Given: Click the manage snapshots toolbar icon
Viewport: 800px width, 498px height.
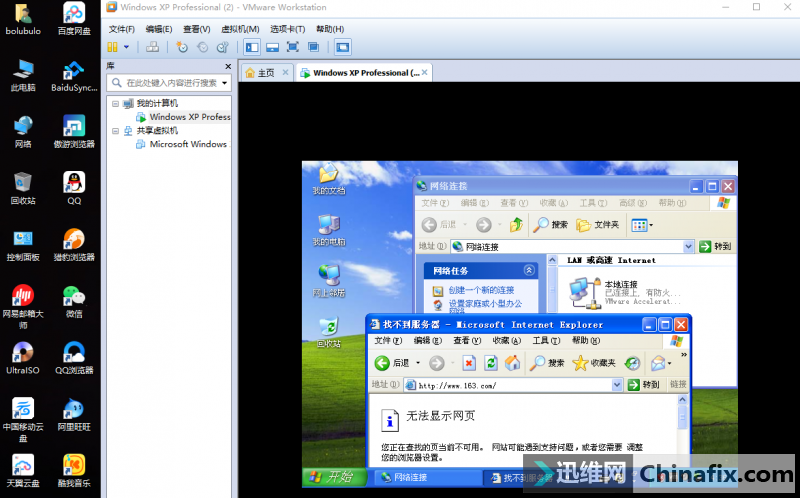Looking at the screenshot, I should 222,47.
